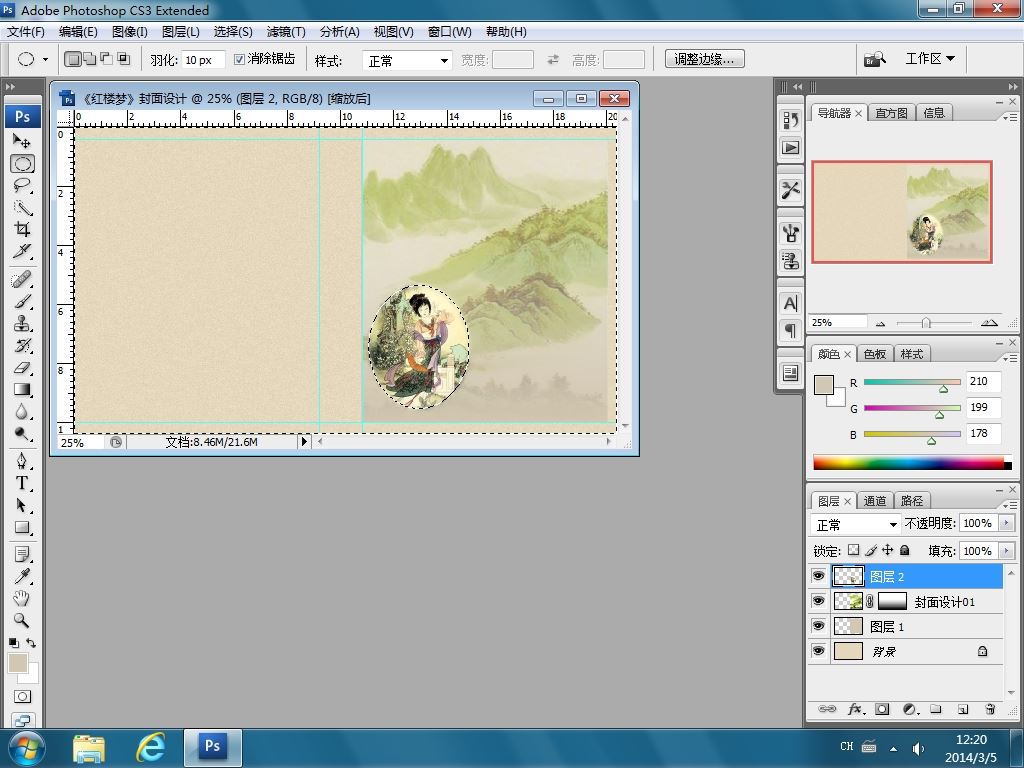Toggle lock all padlock icon

coord(904,550)
